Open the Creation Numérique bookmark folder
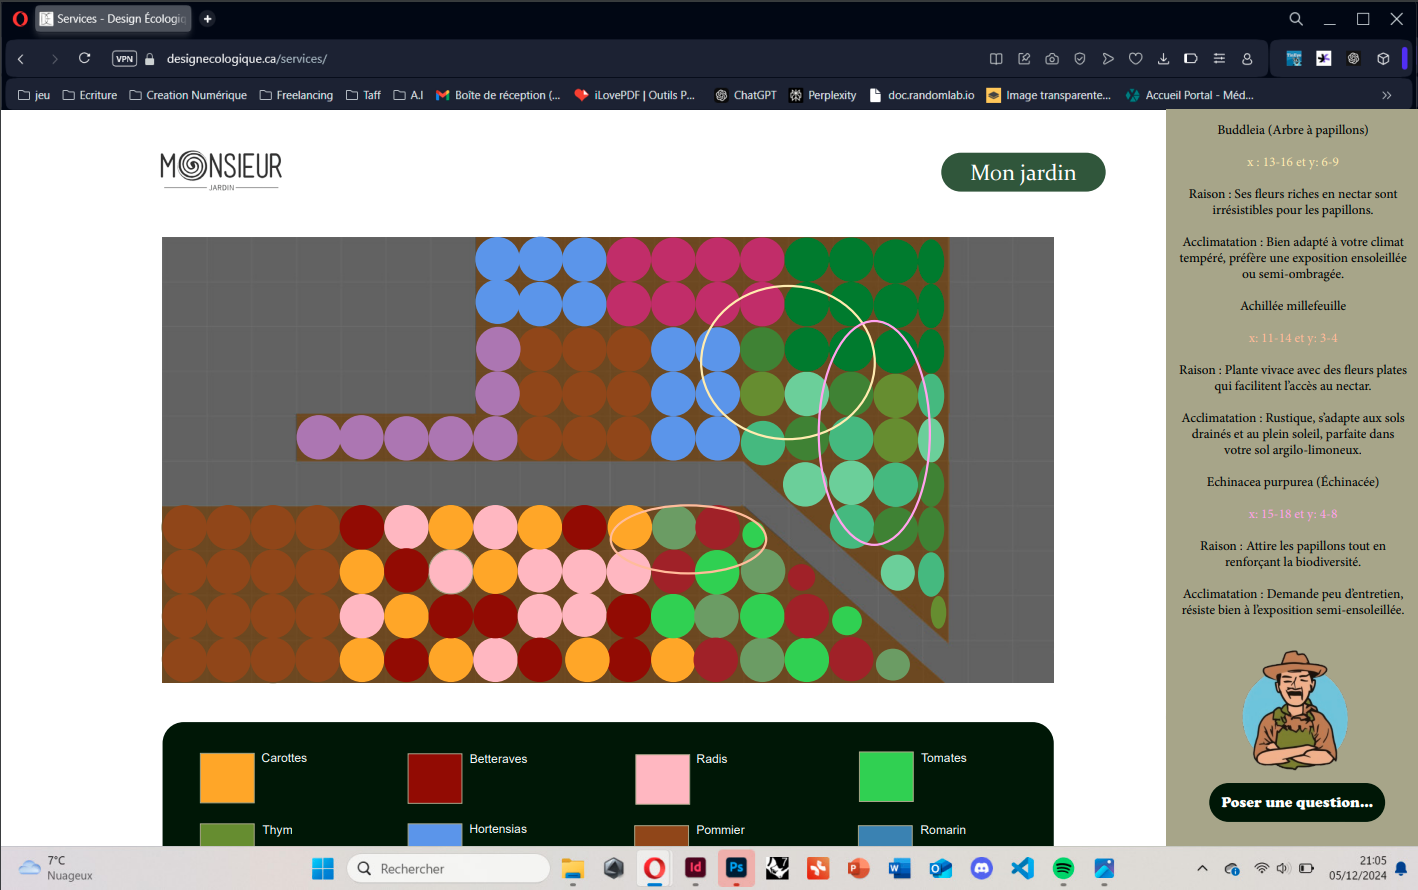The image size is (1418, 890). point(188,95)
